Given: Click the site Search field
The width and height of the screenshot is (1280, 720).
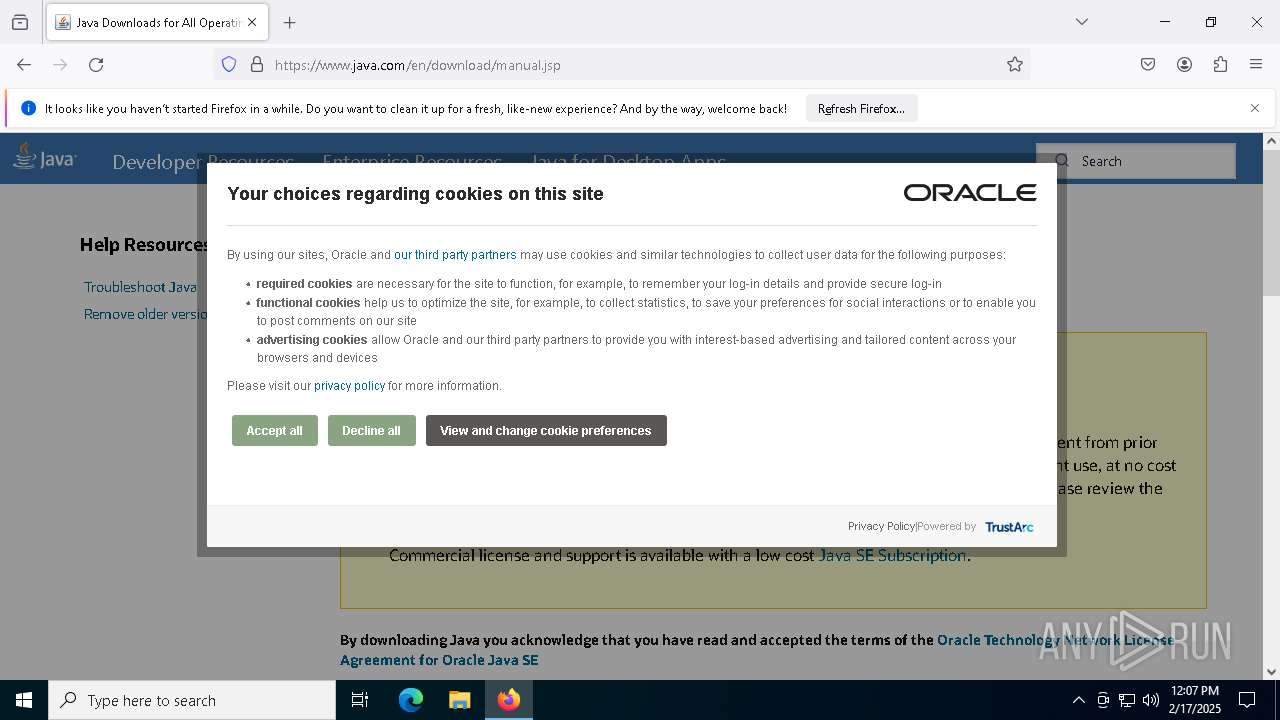Looking at the screenshot, I should pyautogui.click(x=1135, y=161).
